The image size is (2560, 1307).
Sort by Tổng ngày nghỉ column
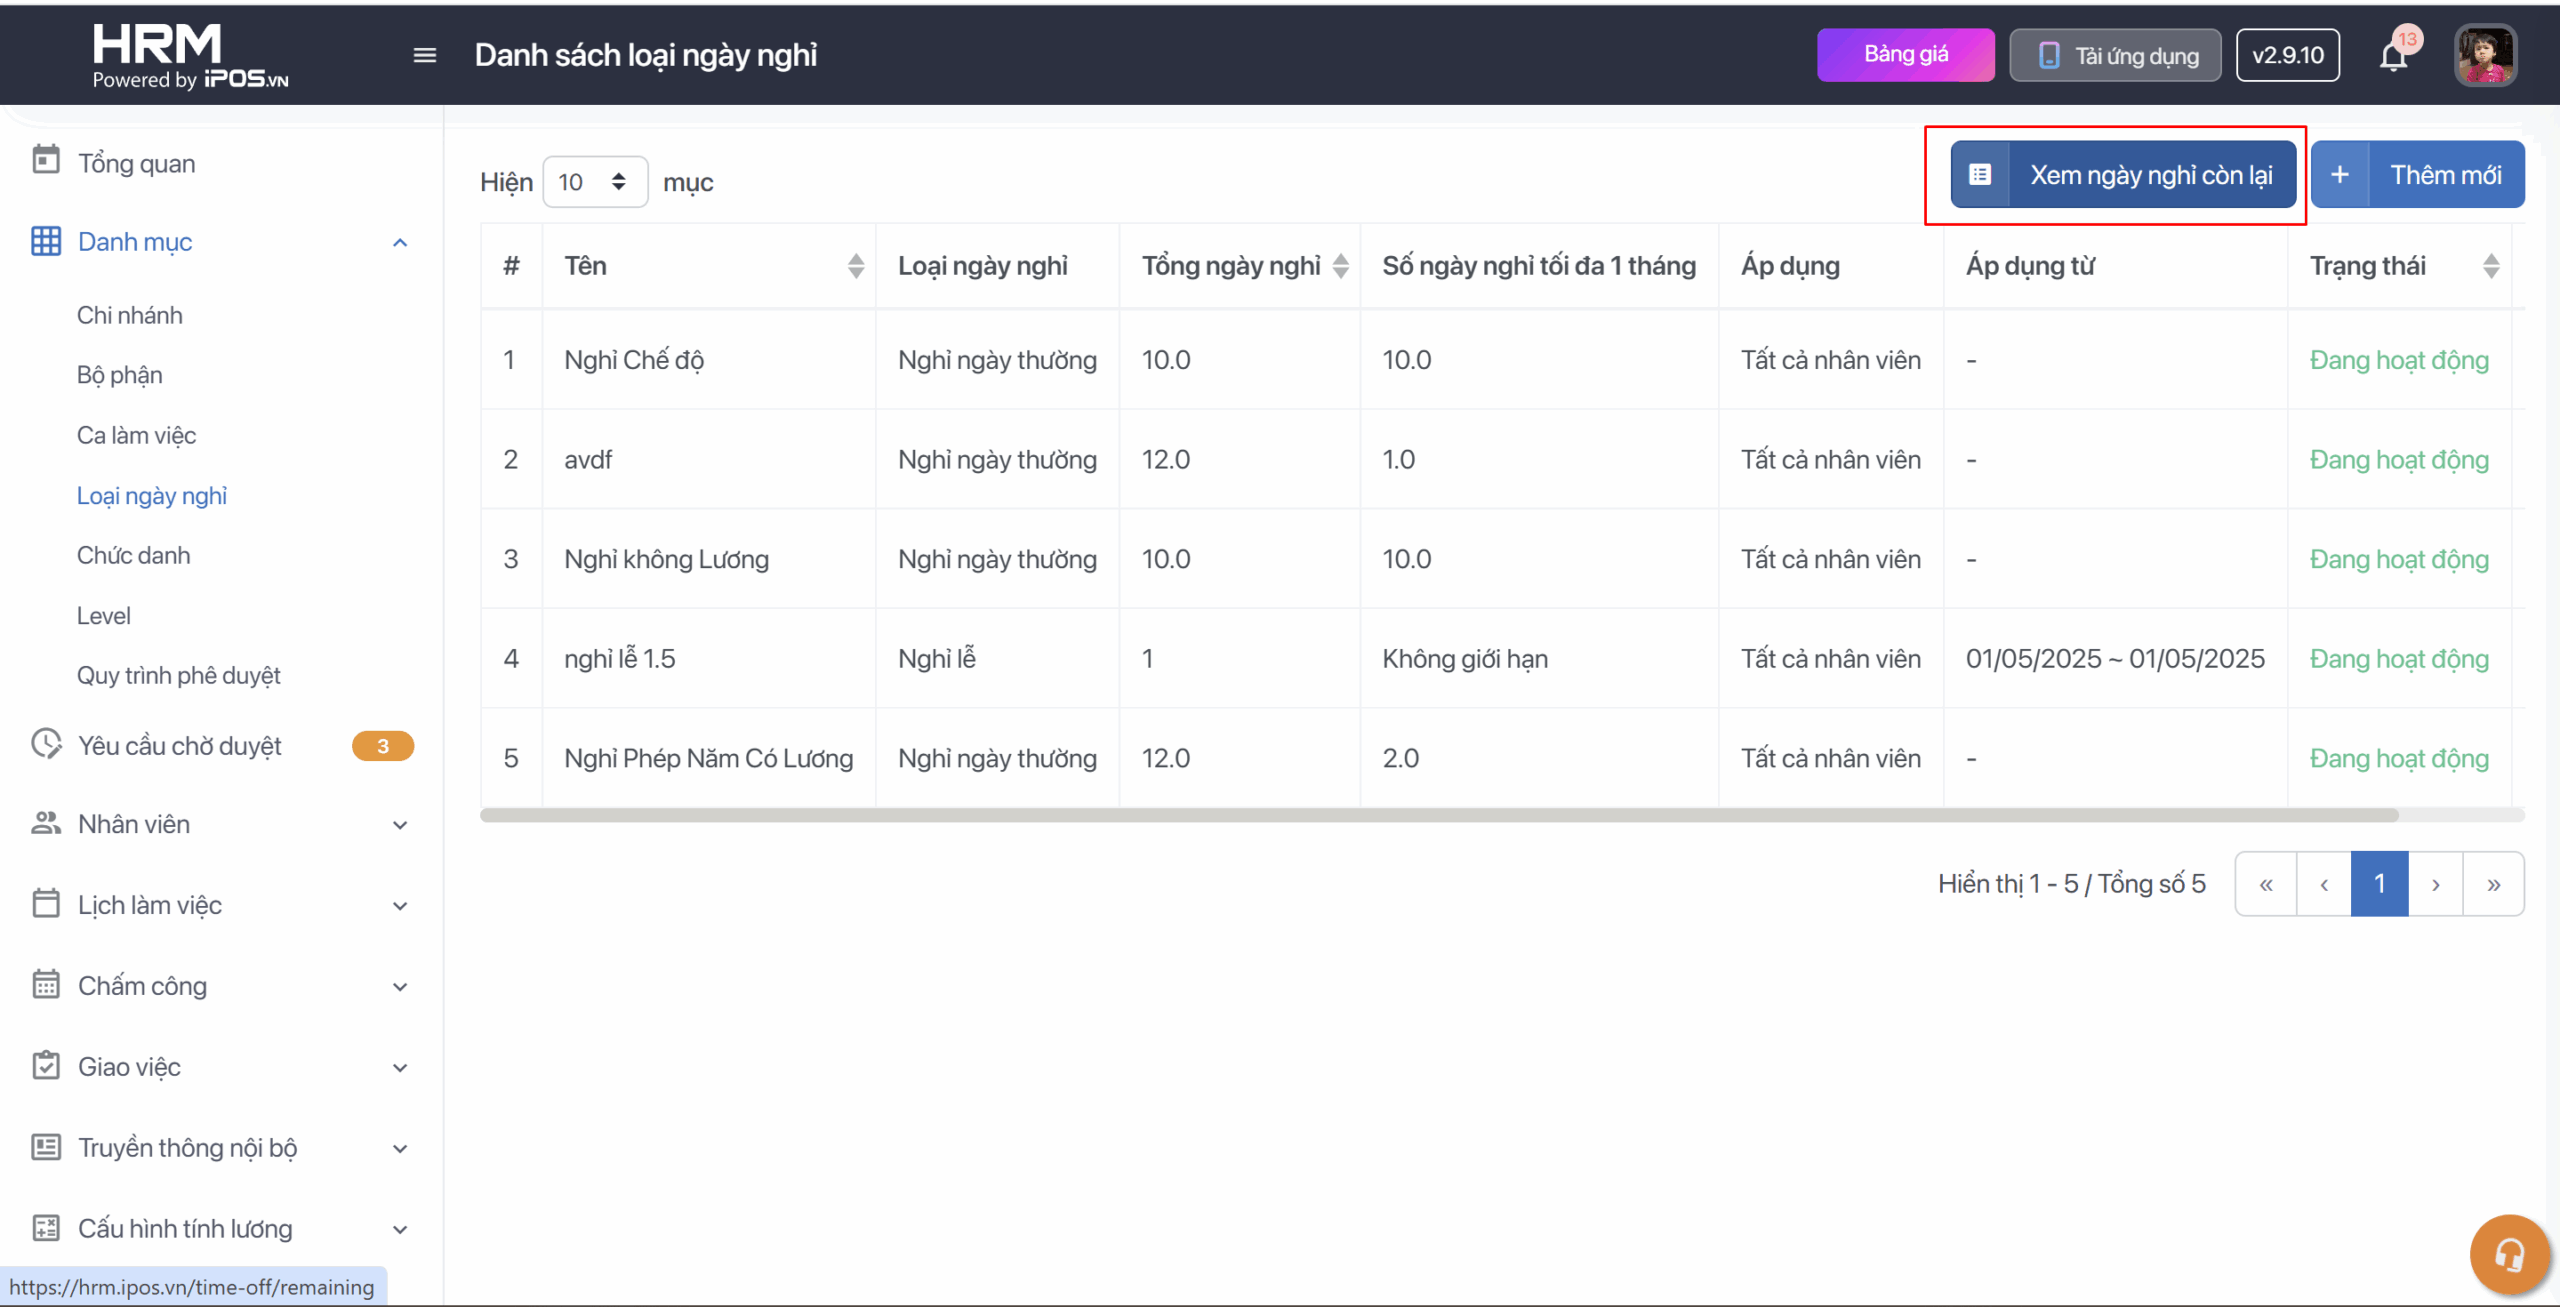point(1340,266)
